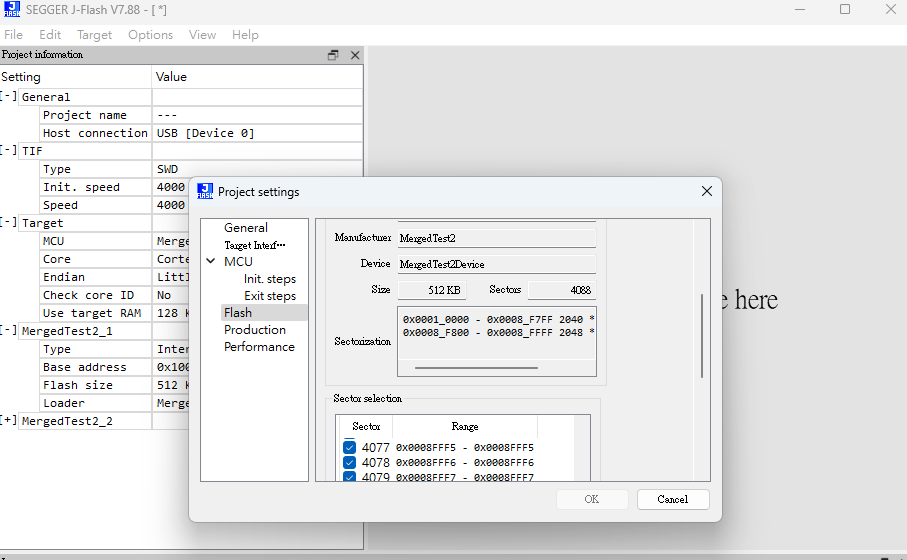Click the Sector column header
907x560 pixels.
coord(366,426)
